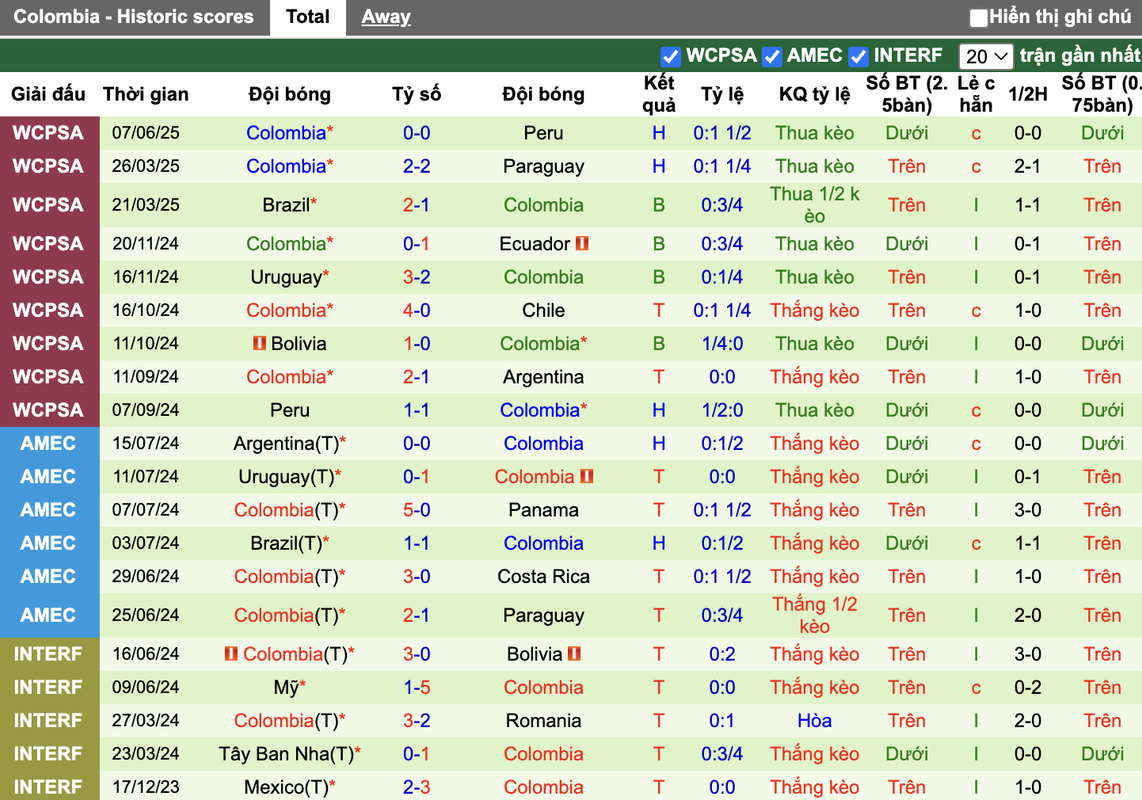Screen dimensions: 1142x800
Task: Open the 20 recent matches dropdown
Action: 985,56
